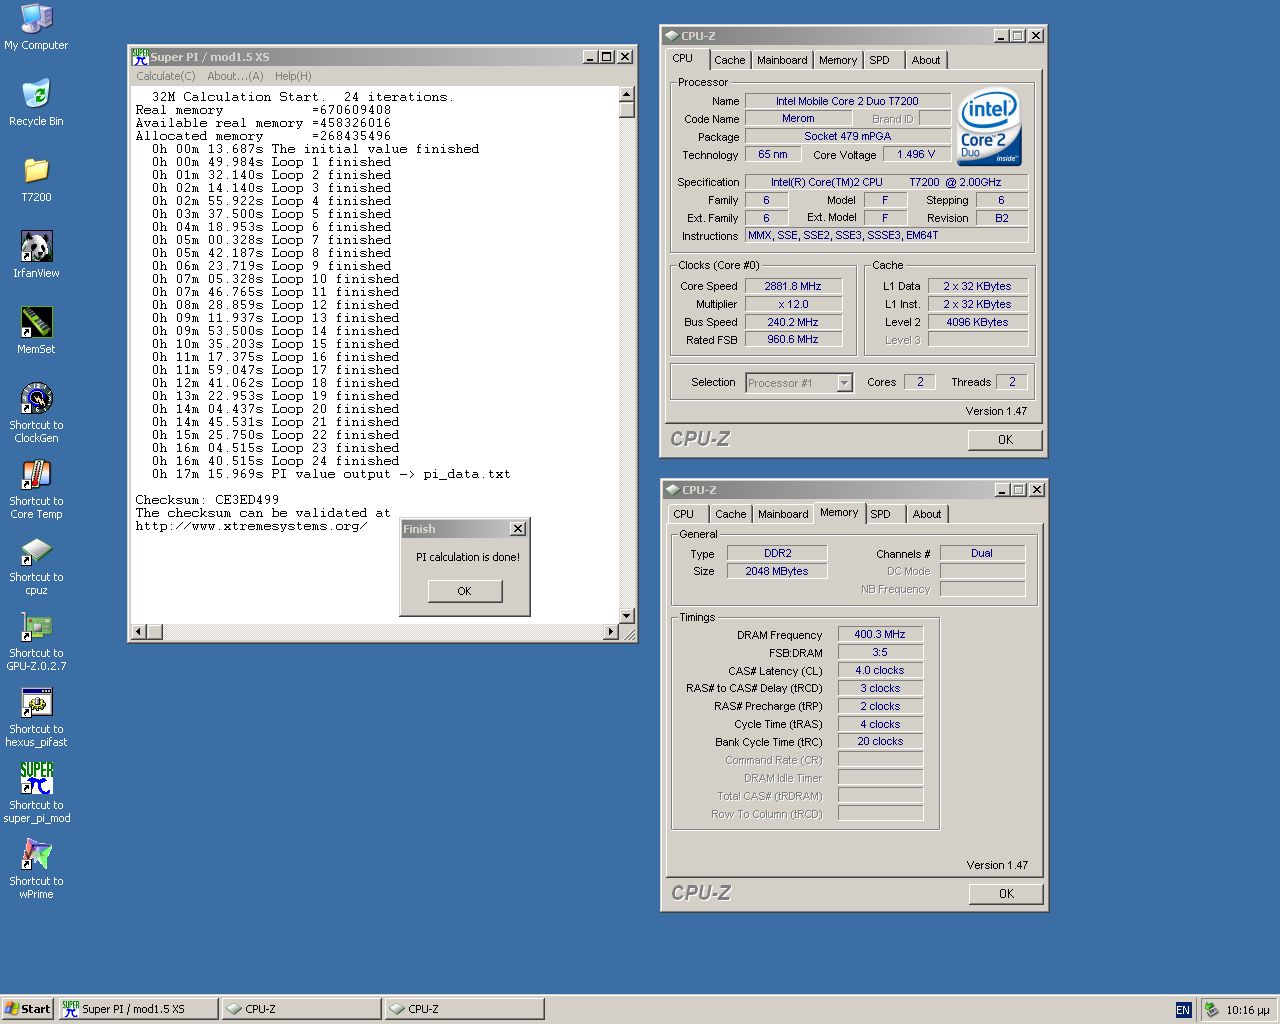Click the Package value Socket 479 mPGA

coord(848,136)
